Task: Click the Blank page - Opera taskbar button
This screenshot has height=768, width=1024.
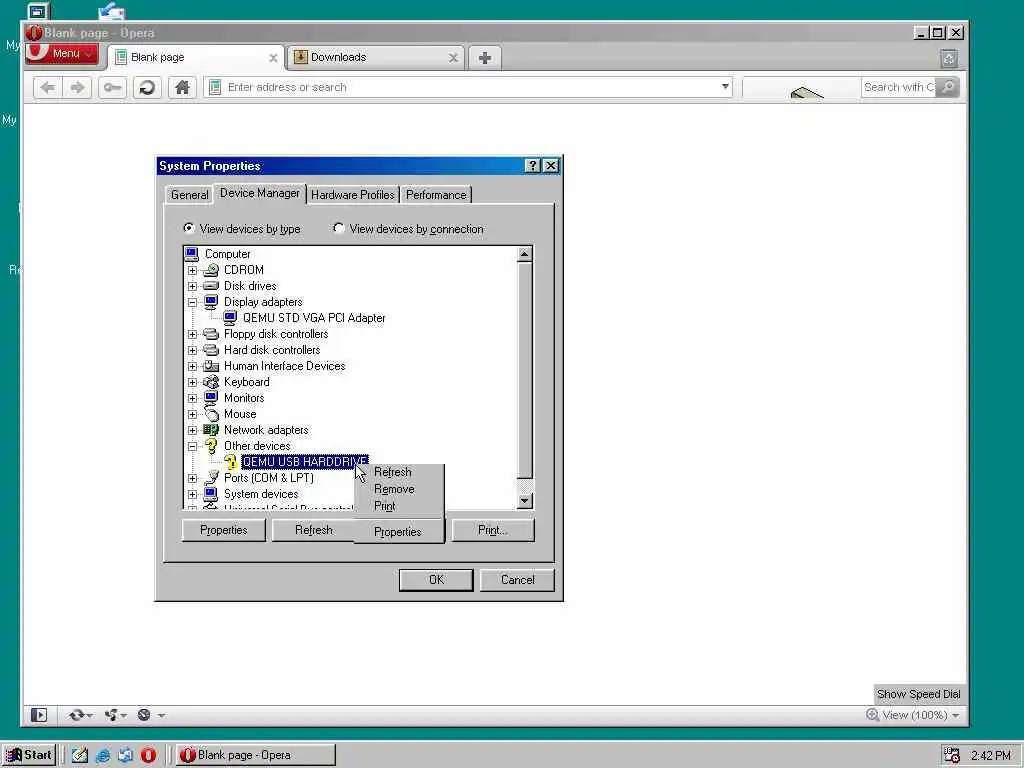Action: tap(255, 755)
